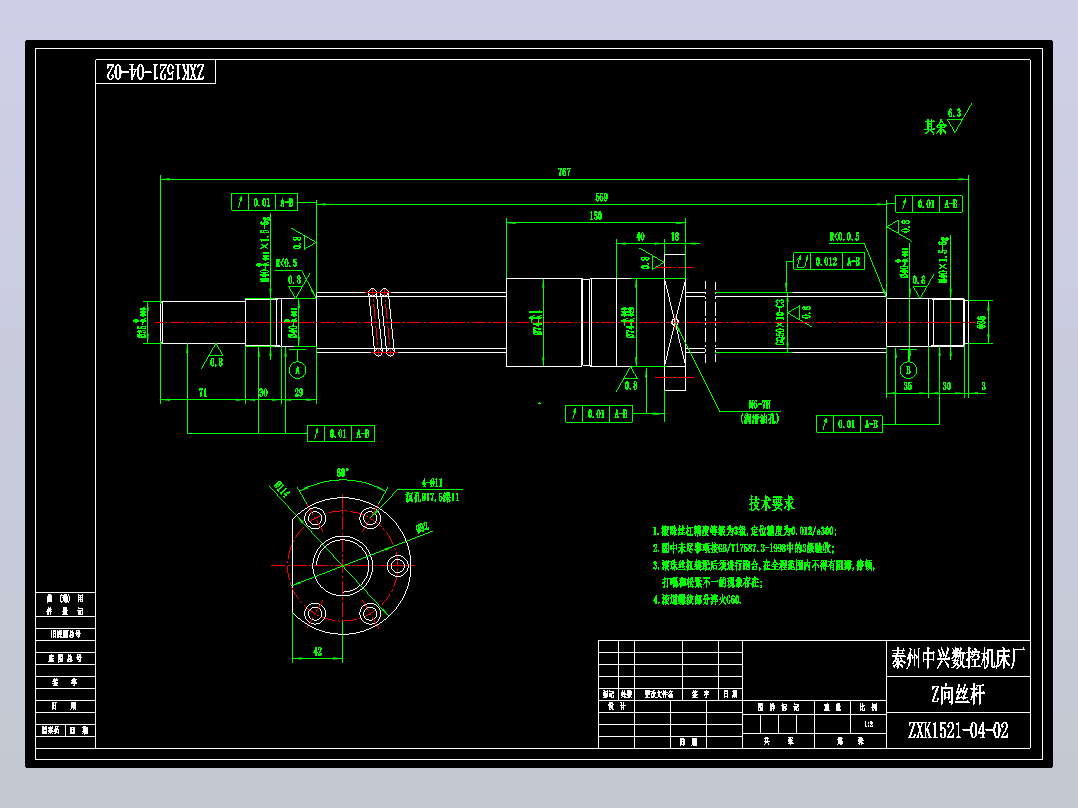Click the 3 chamfer dimension on the right end

click(983, 386)
